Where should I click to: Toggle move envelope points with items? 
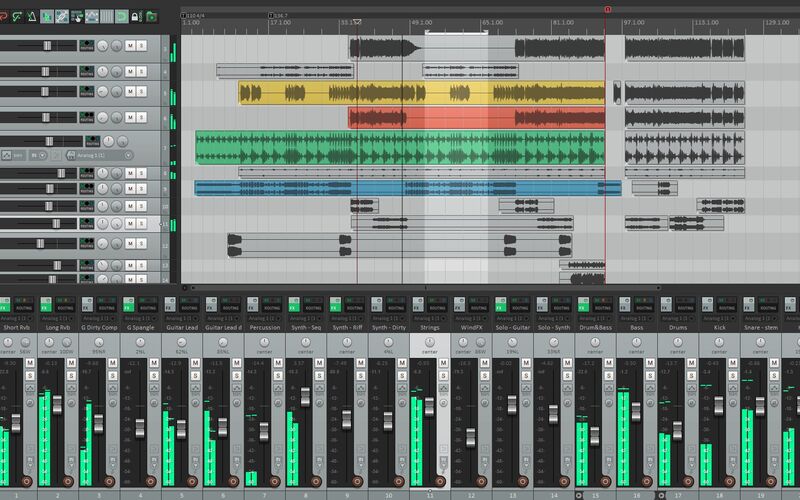[x=92, y=17]
